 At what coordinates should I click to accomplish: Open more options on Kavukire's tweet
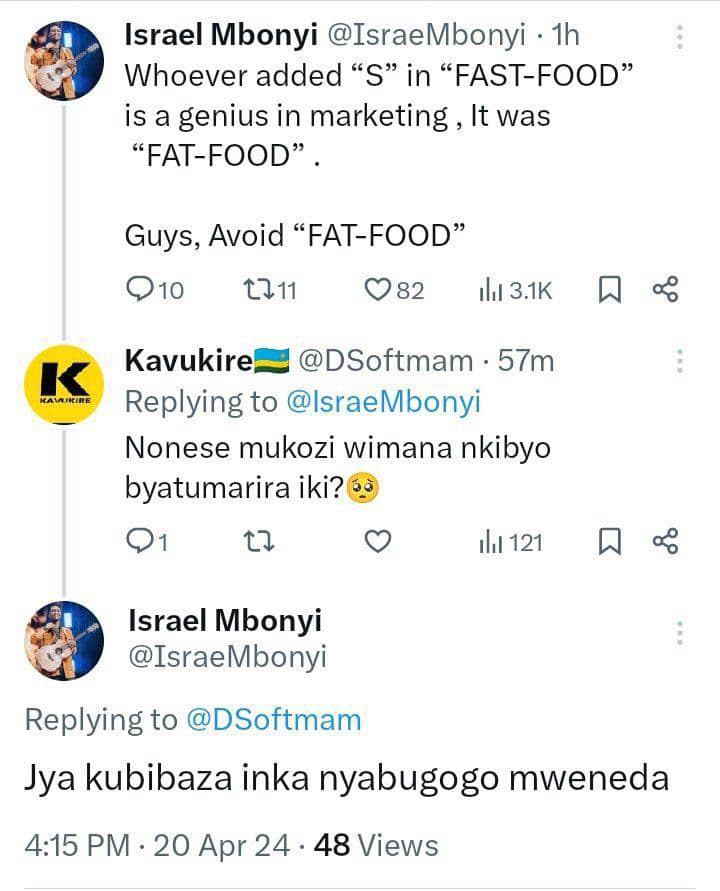(x=680, y=361)
